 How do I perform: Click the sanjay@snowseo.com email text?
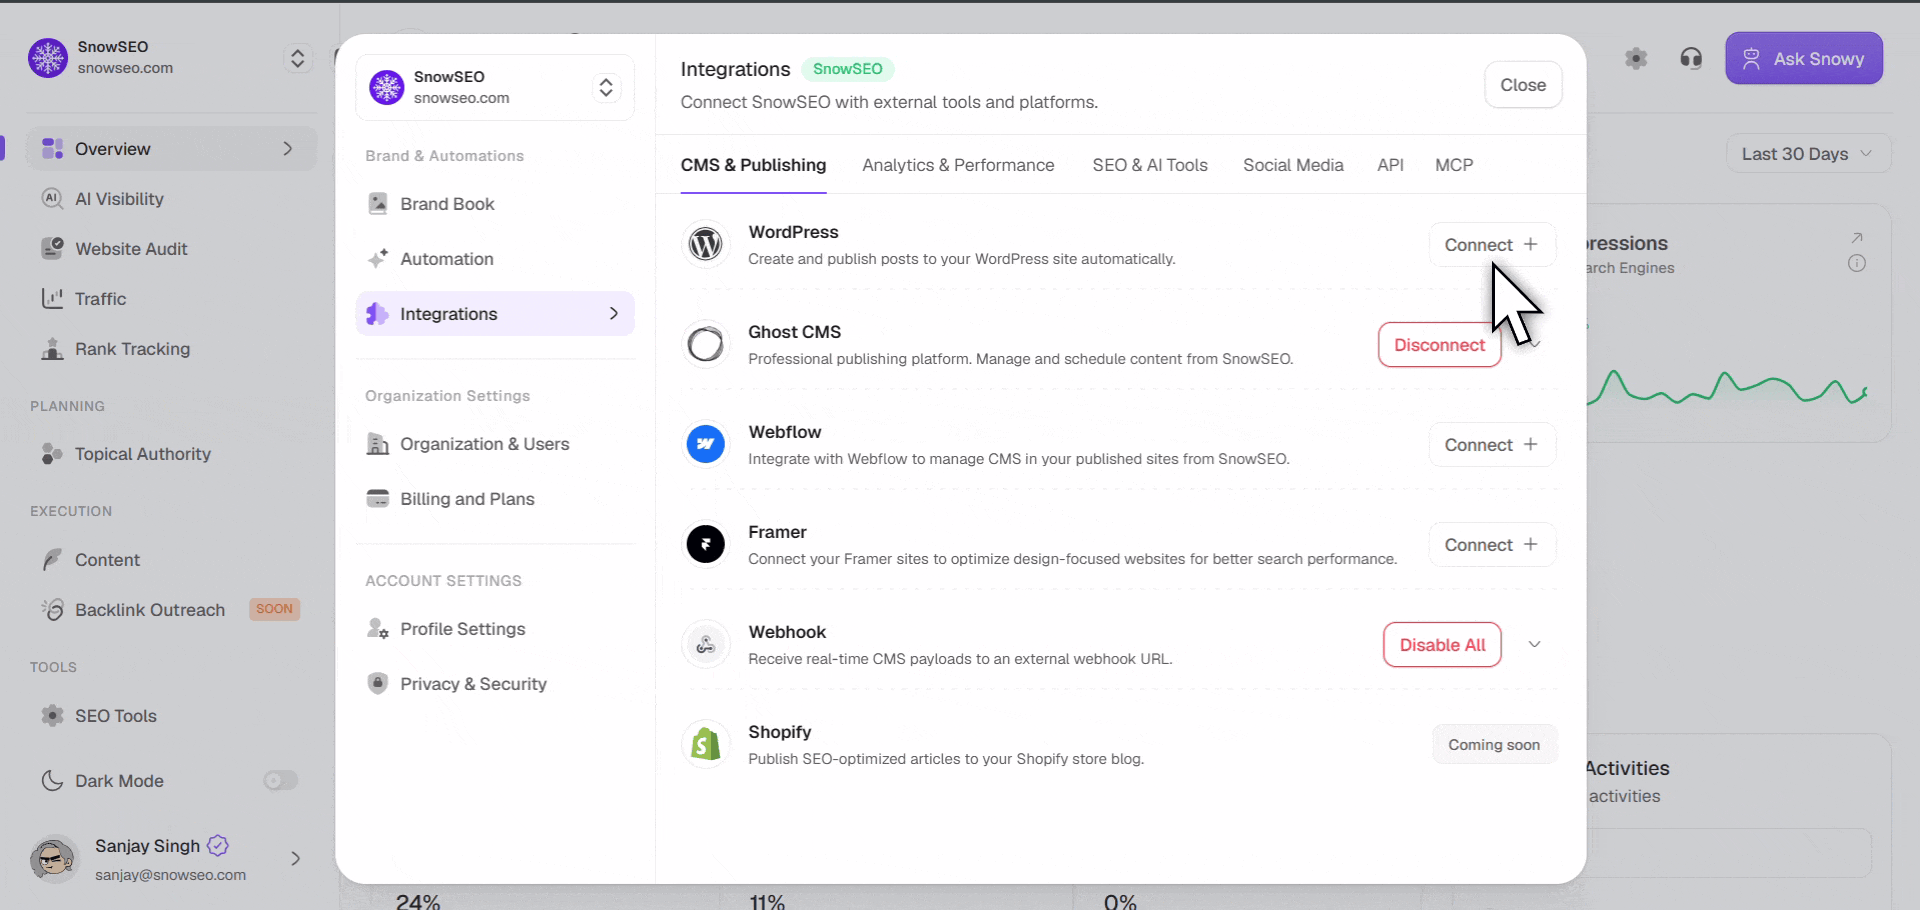170,875
